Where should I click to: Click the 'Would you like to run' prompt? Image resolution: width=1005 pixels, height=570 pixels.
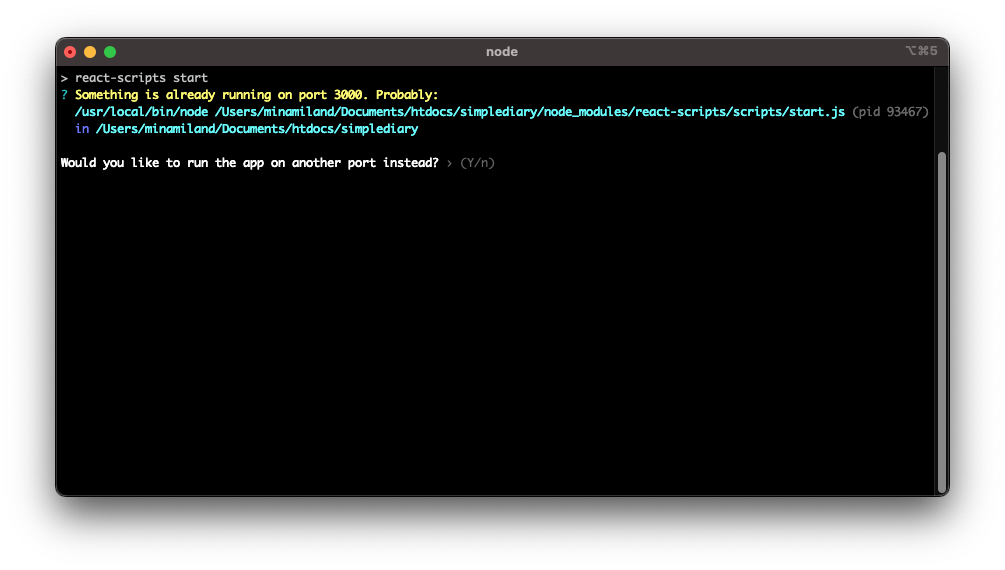pos(250,163)
